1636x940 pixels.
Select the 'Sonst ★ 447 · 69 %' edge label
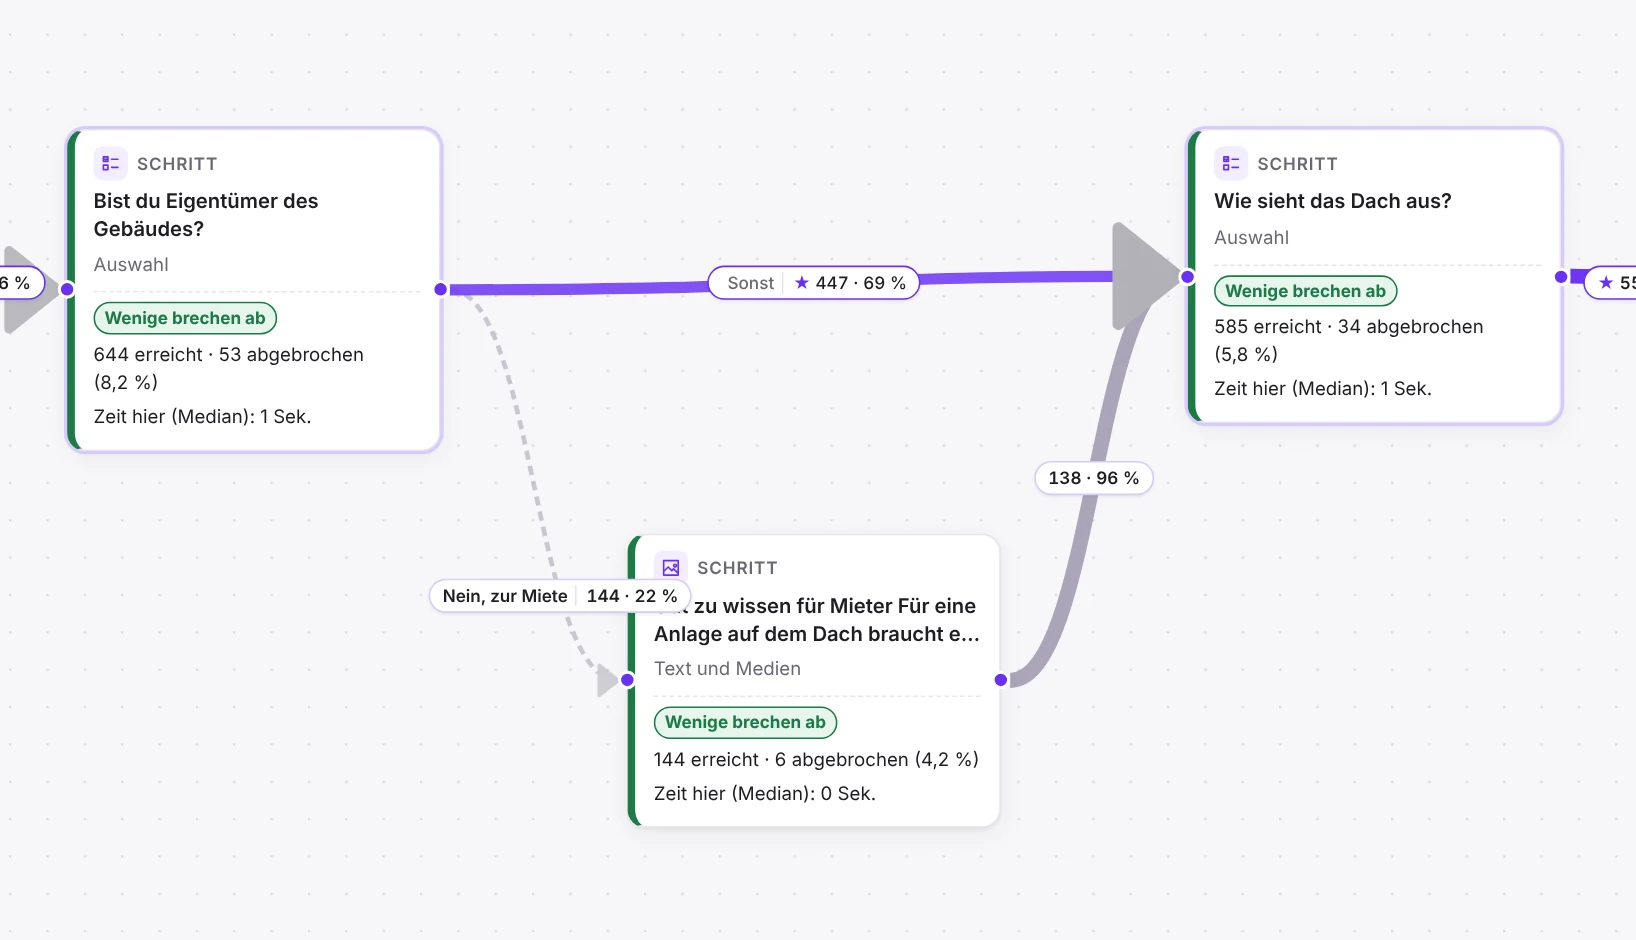tap(814, 283)
